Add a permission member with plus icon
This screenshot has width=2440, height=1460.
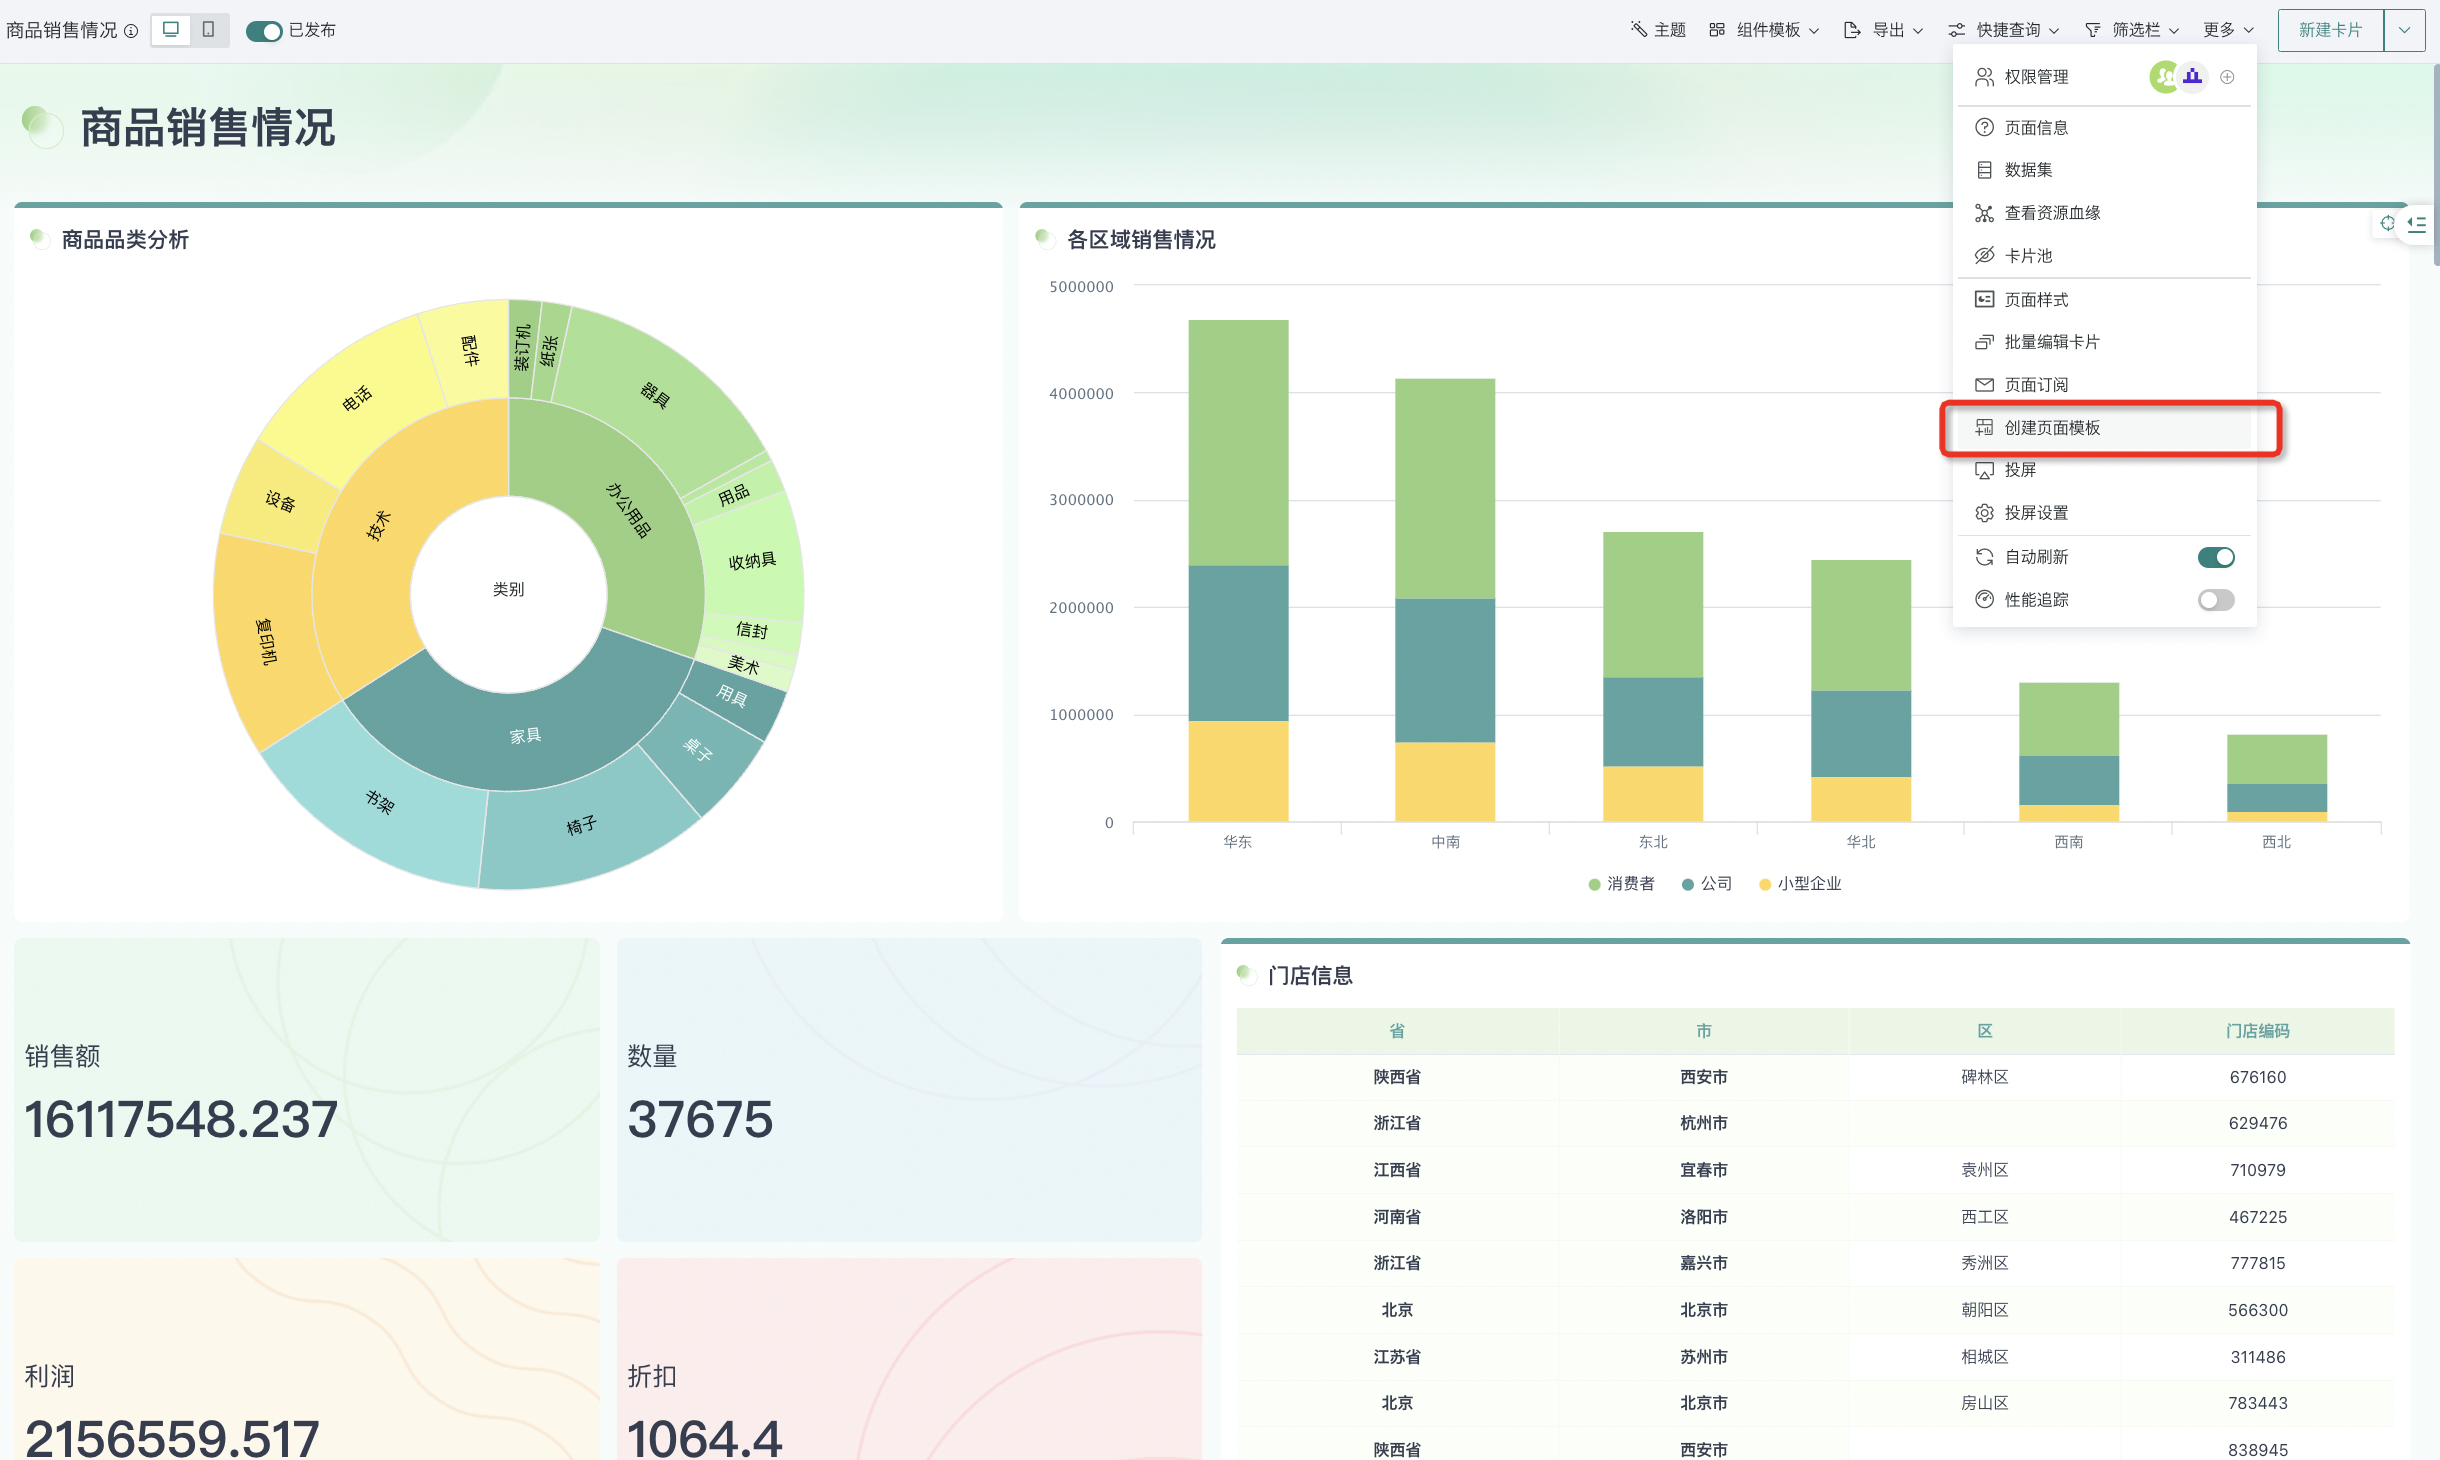coord(2227,77)
